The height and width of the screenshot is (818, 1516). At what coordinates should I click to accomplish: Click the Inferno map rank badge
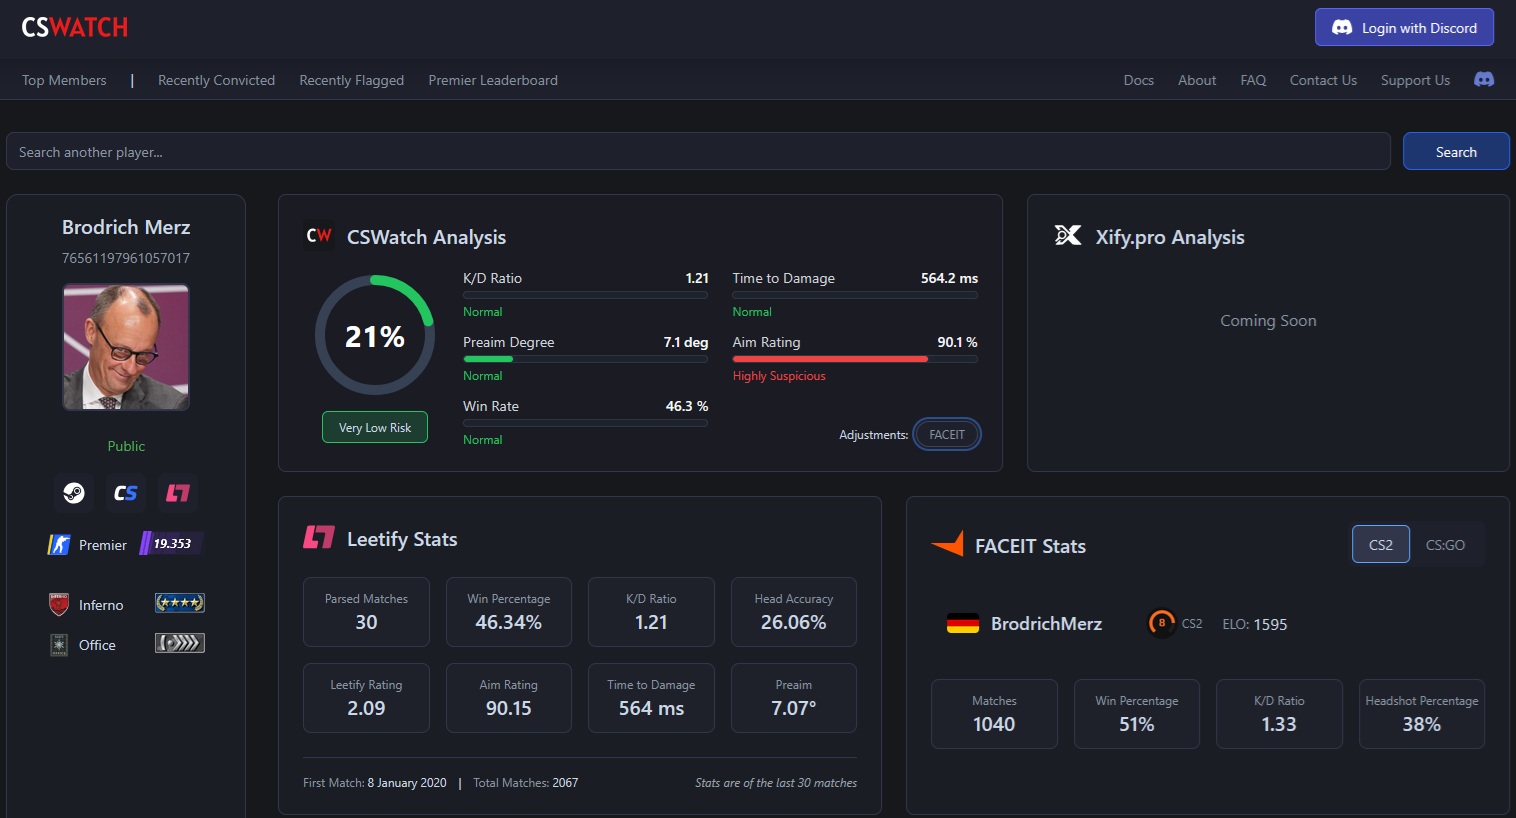[x=180, y=603]
